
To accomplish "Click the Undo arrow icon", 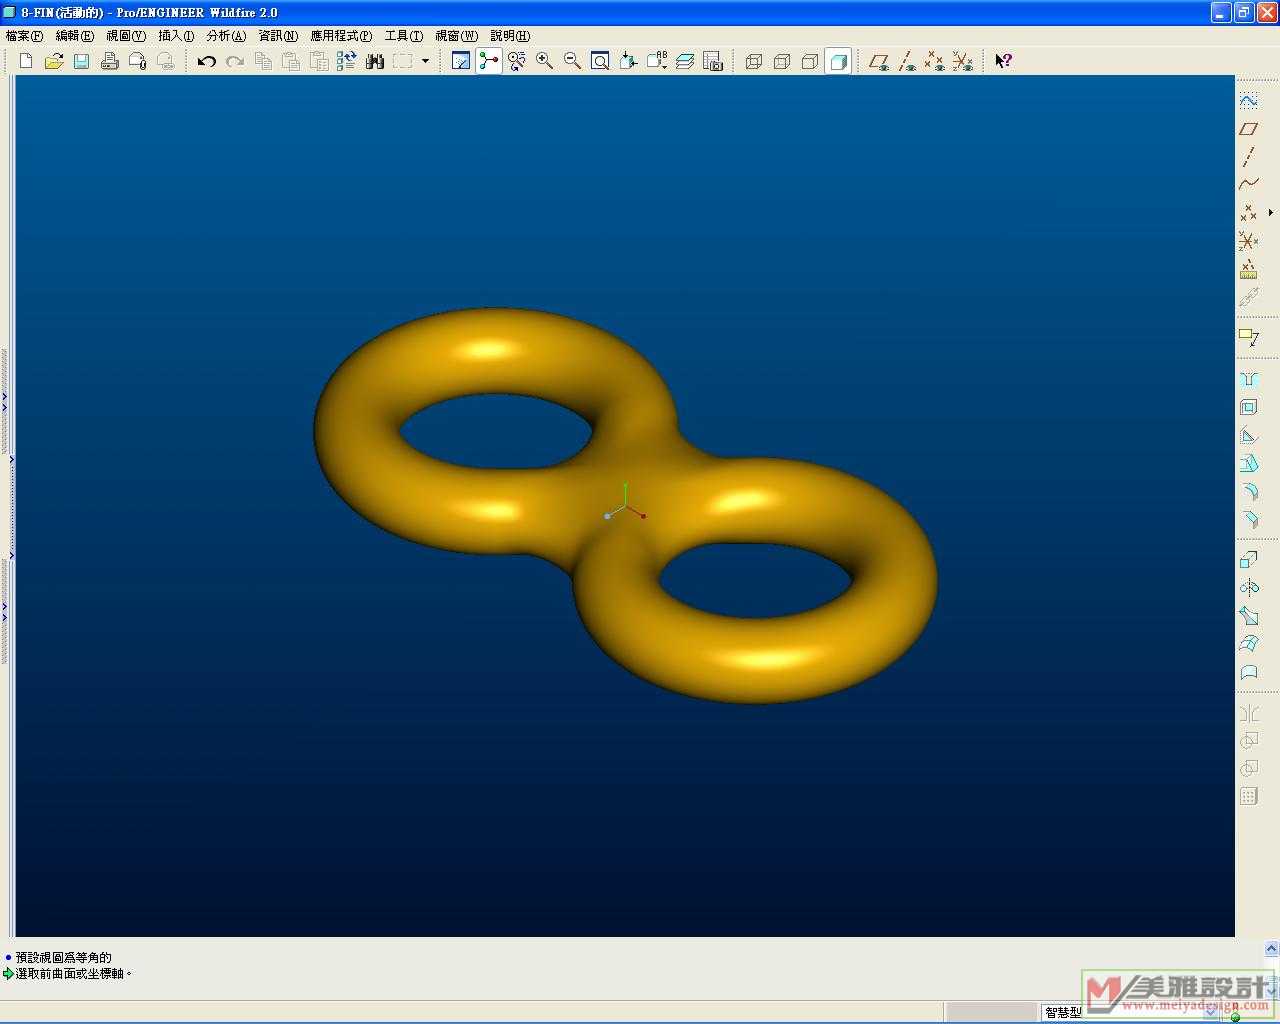I will click(x=207, y=61).
